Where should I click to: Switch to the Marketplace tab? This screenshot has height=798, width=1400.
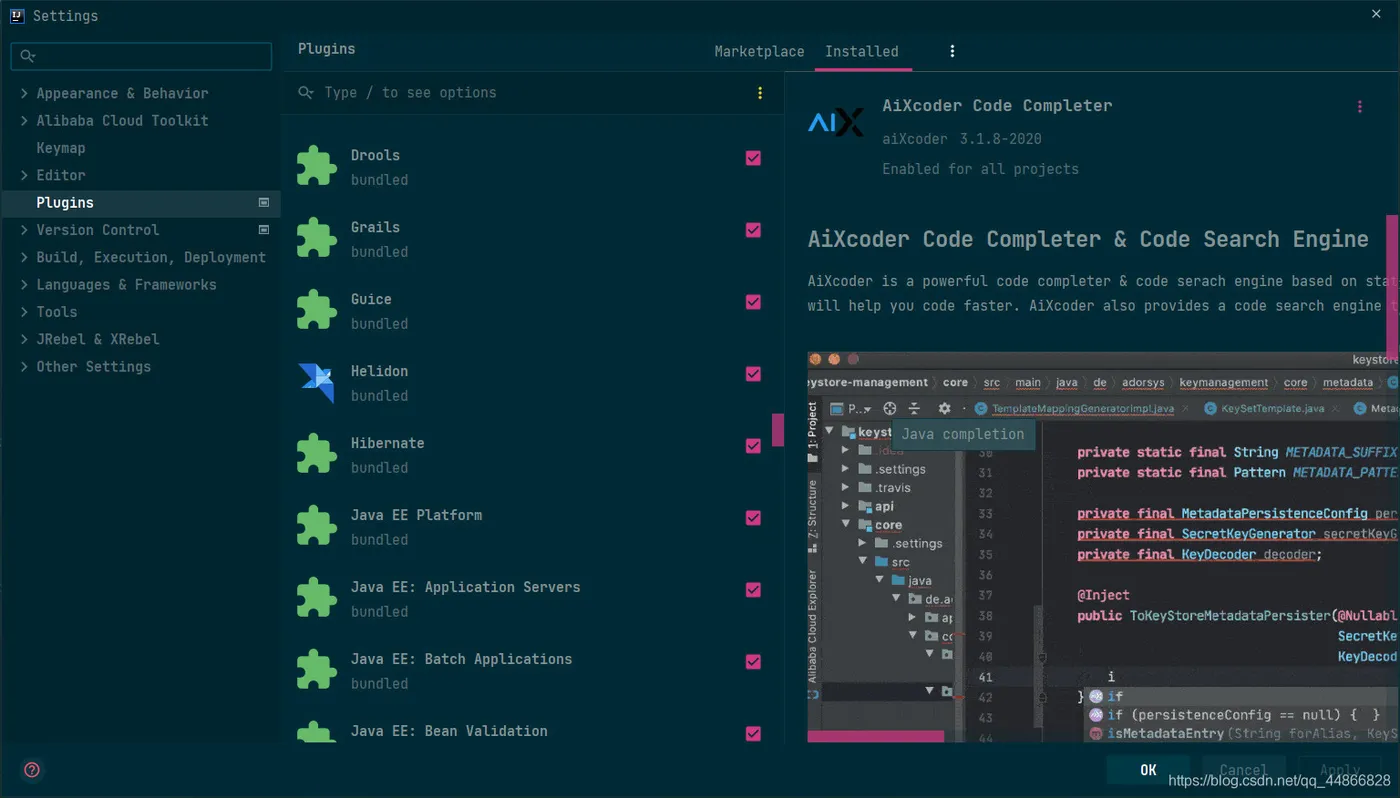[759, 52]
